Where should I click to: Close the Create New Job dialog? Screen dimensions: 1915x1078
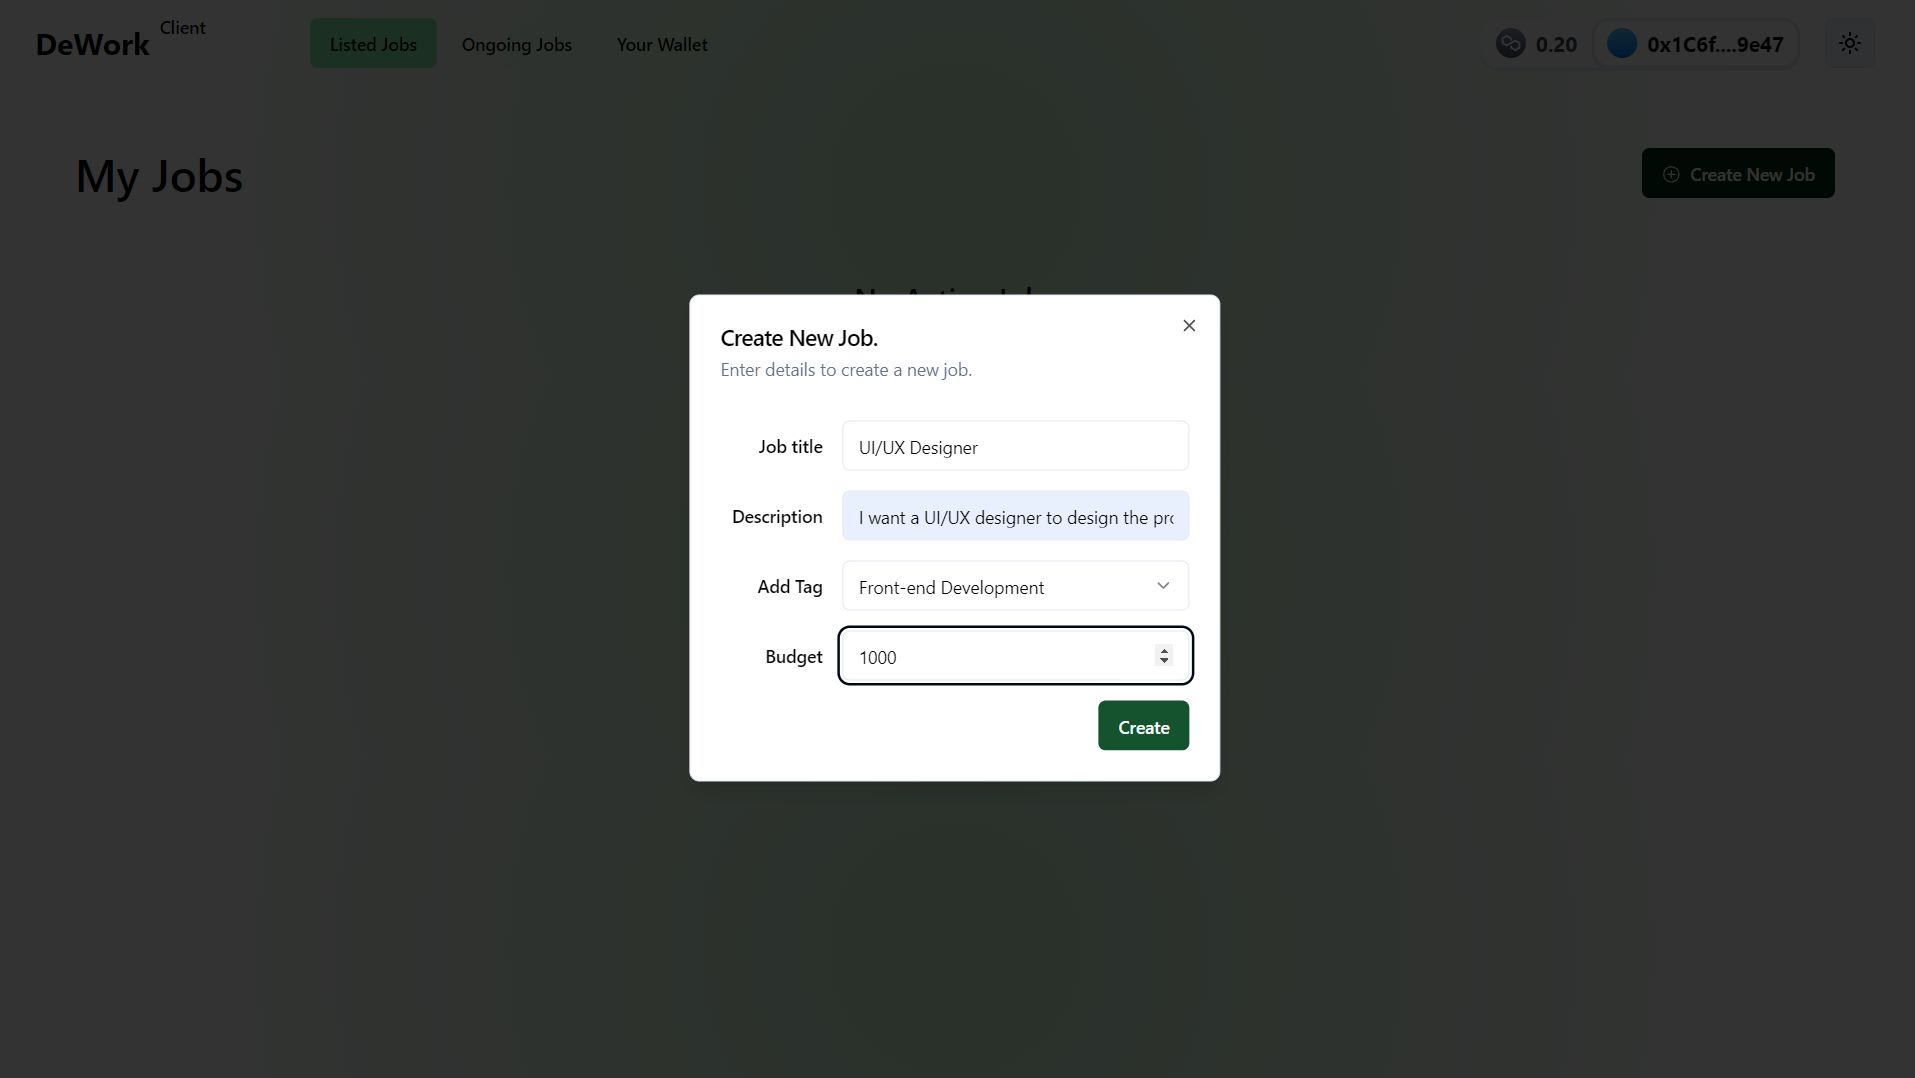pos(1188,326)
